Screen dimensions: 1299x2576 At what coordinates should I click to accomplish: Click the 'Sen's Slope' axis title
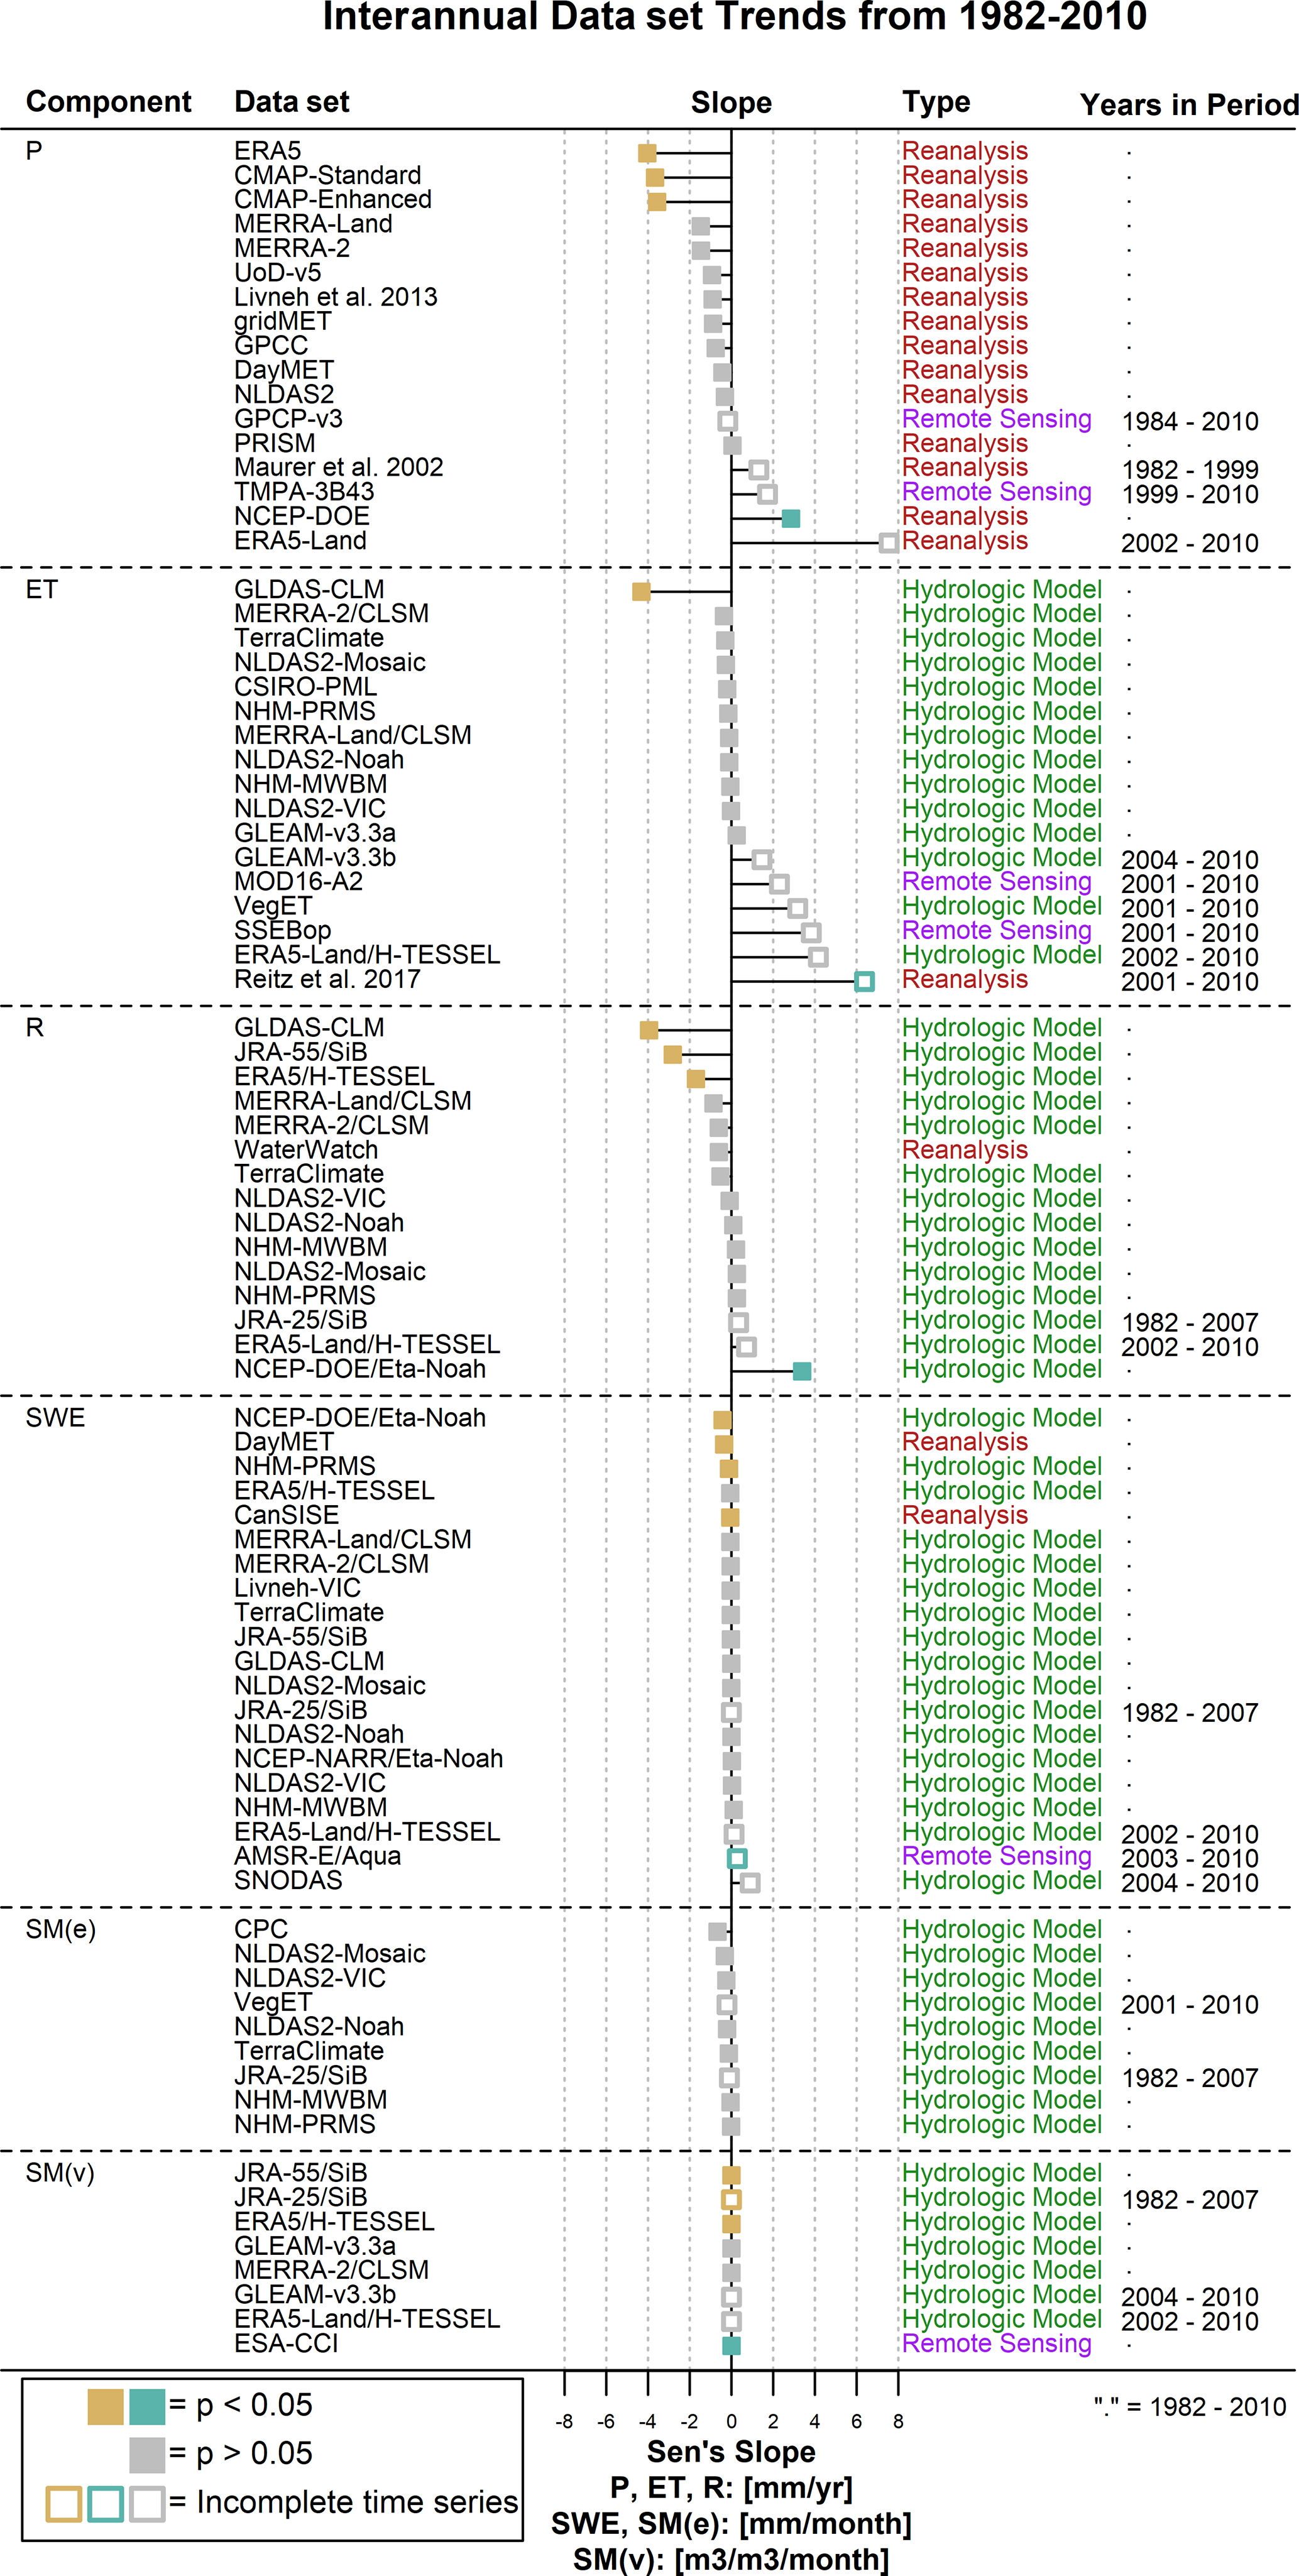point(731,2451)
